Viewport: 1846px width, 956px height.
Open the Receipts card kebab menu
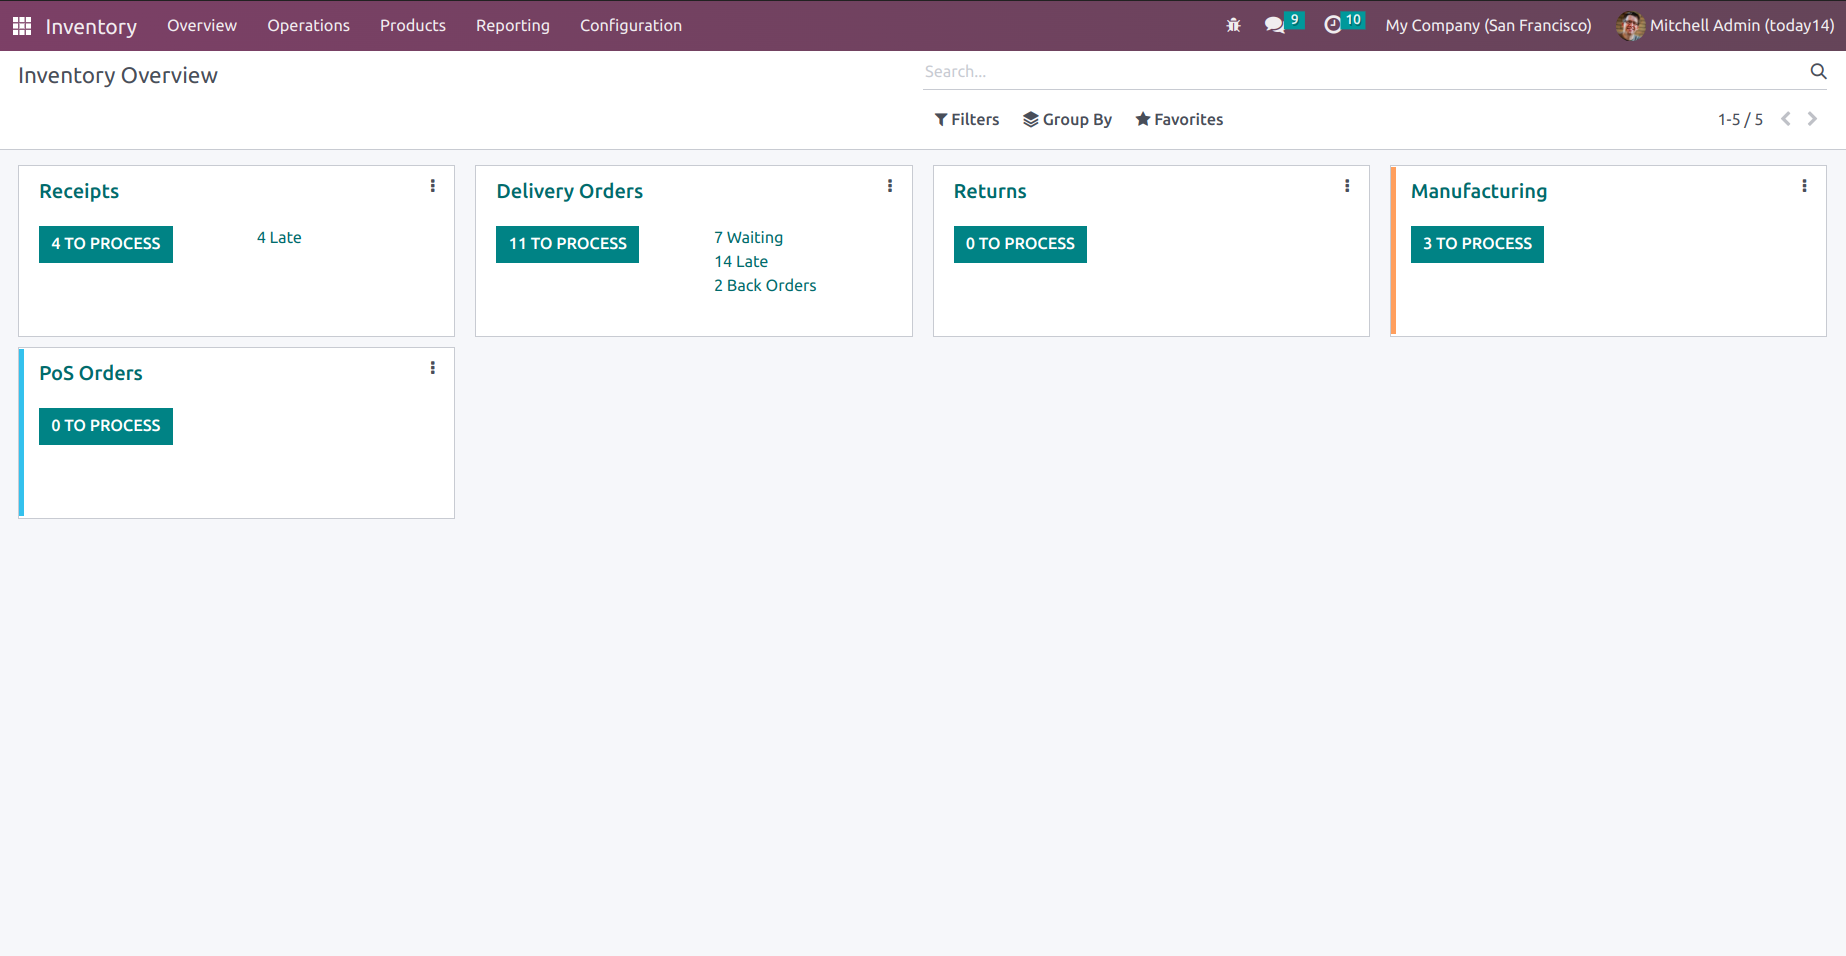click(432, 186)
